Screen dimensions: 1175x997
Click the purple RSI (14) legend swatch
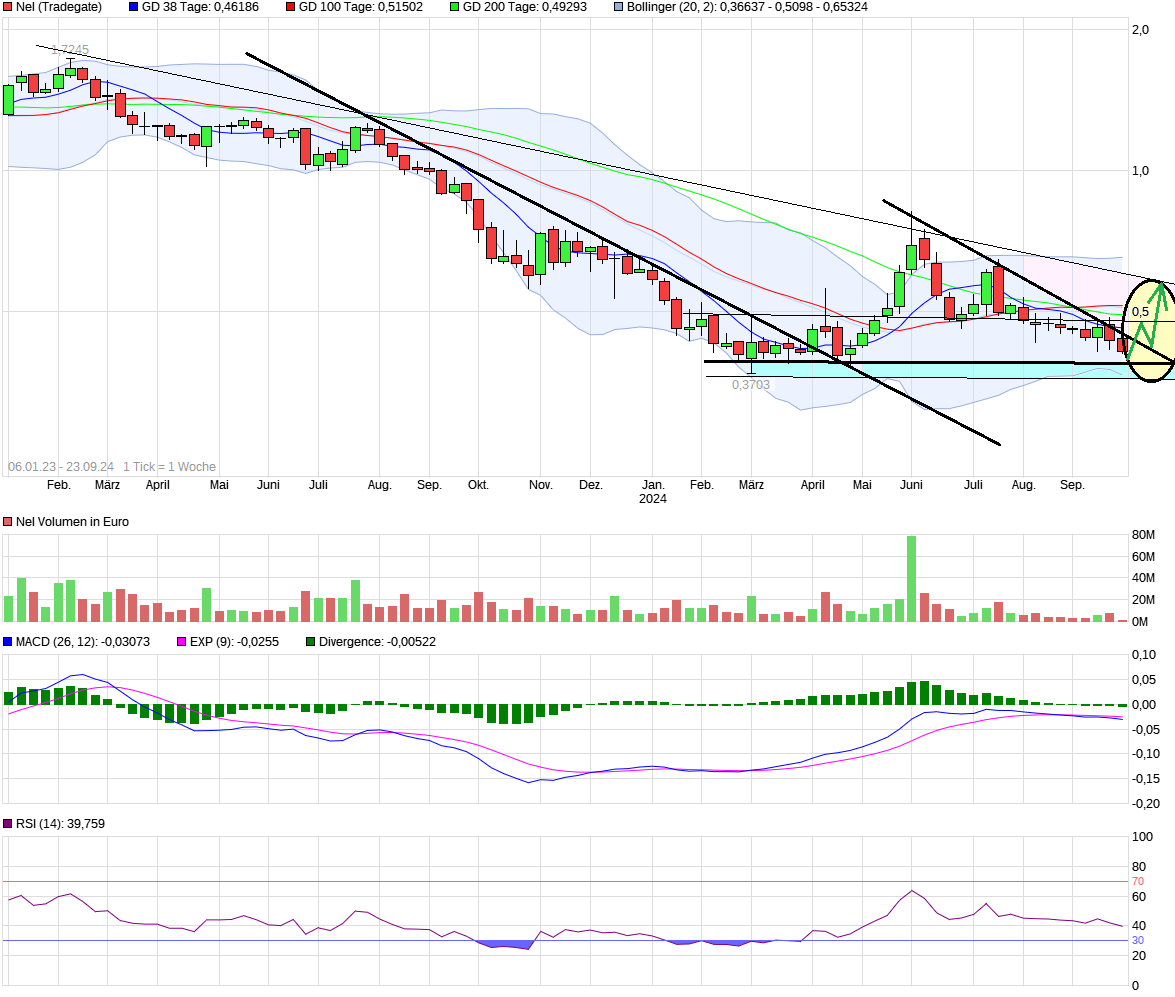(7, 824)
